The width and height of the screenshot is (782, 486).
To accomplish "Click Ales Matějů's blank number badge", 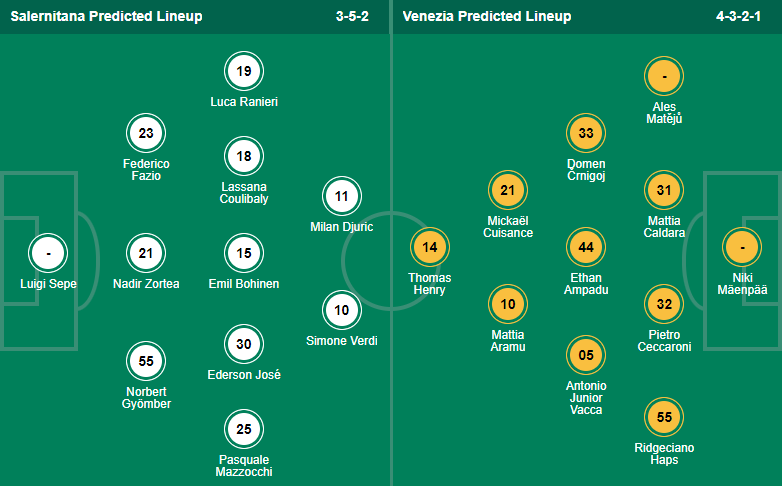I will (664, 76).
